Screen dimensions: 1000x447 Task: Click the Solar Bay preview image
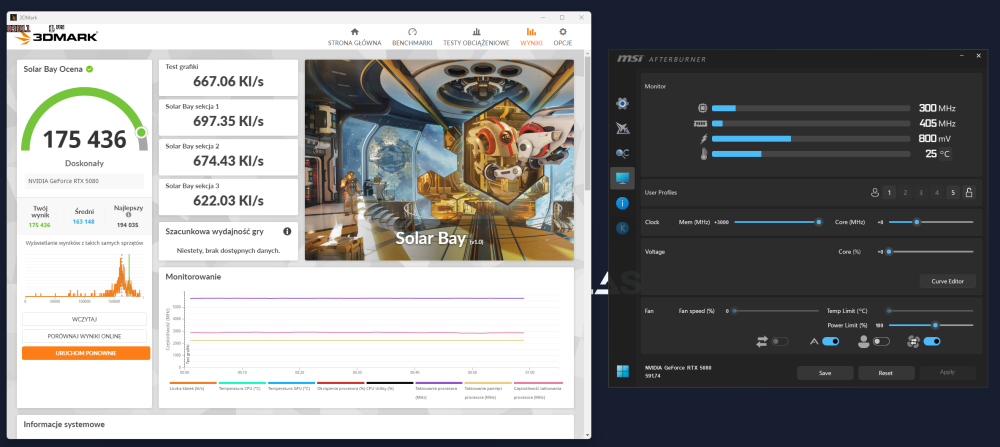(439, 160)
